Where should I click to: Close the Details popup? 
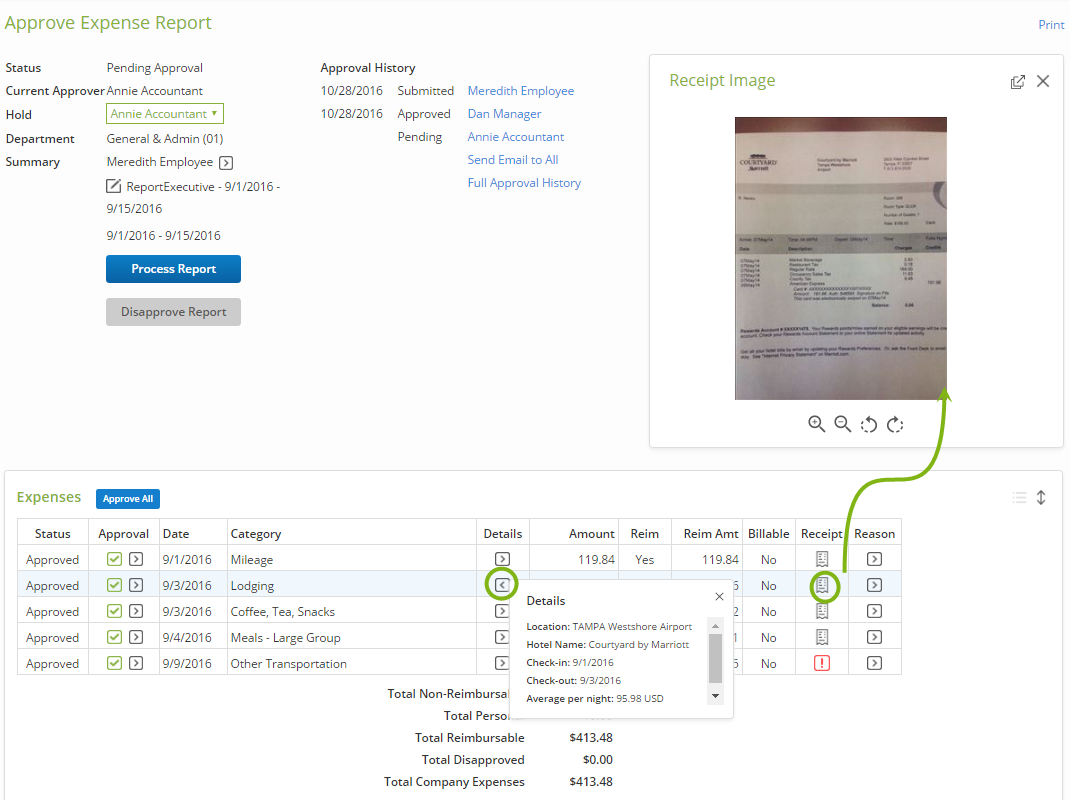point(719,597)
